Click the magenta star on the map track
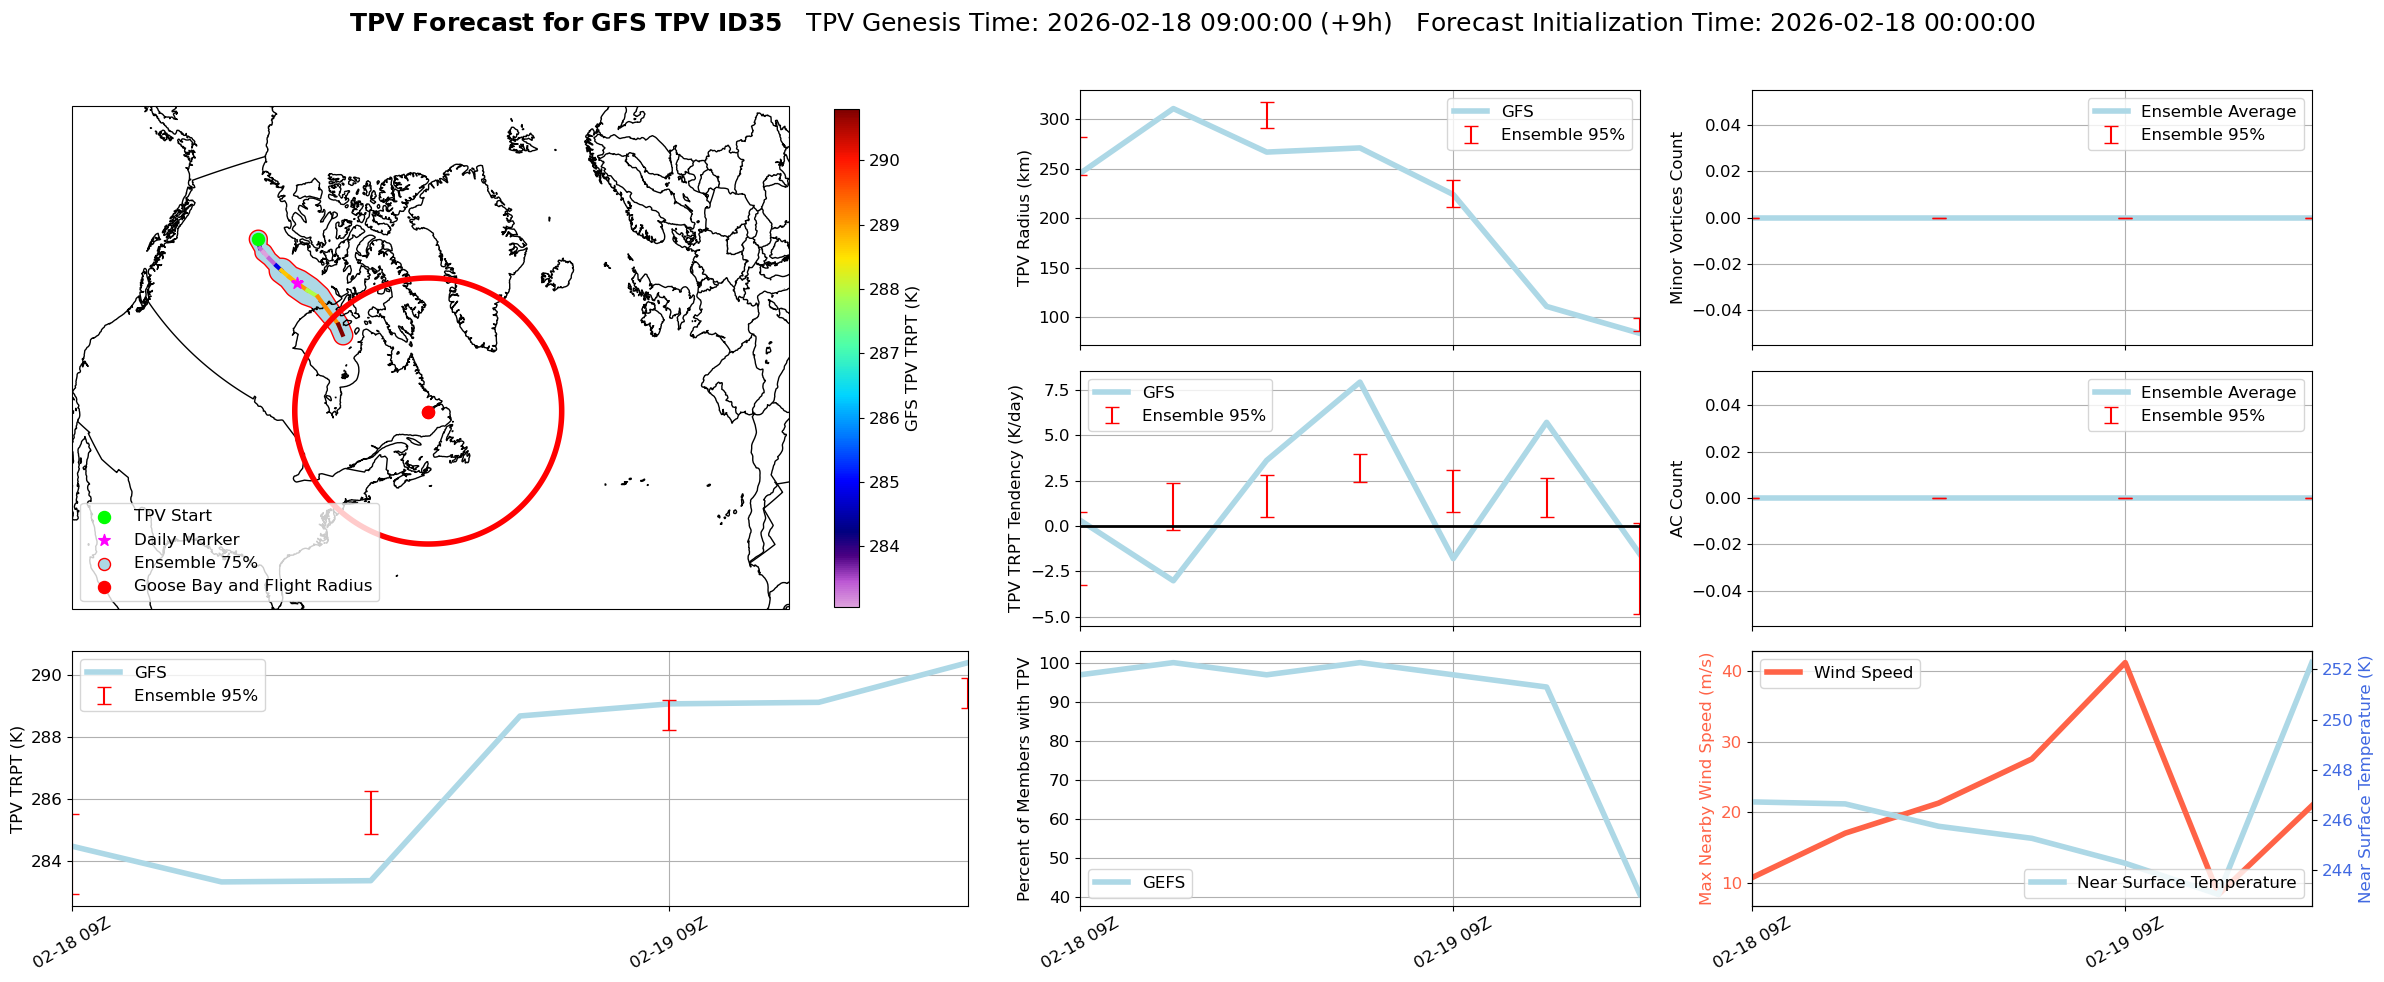The height and width of the screenshot is (982, 2384). click(297, 284)
